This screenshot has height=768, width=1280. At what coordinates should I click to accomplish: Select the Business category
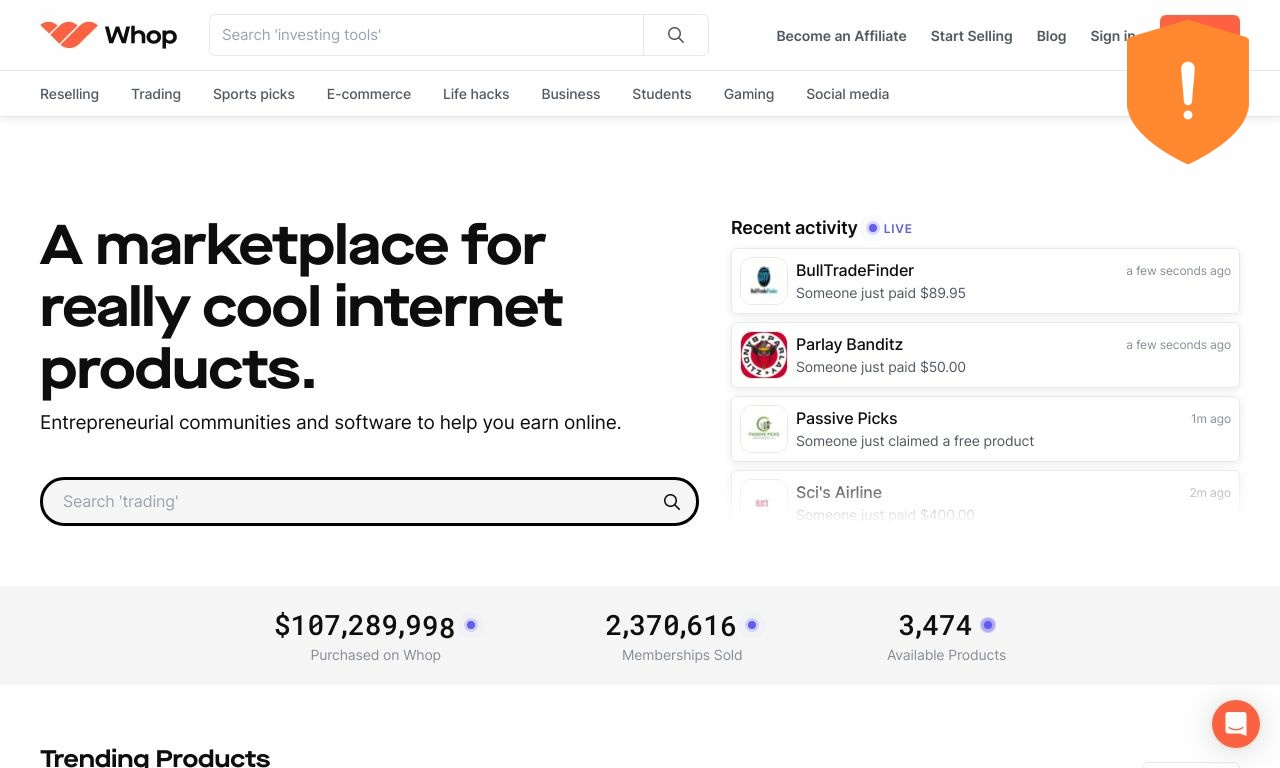[x=571, y=94]
